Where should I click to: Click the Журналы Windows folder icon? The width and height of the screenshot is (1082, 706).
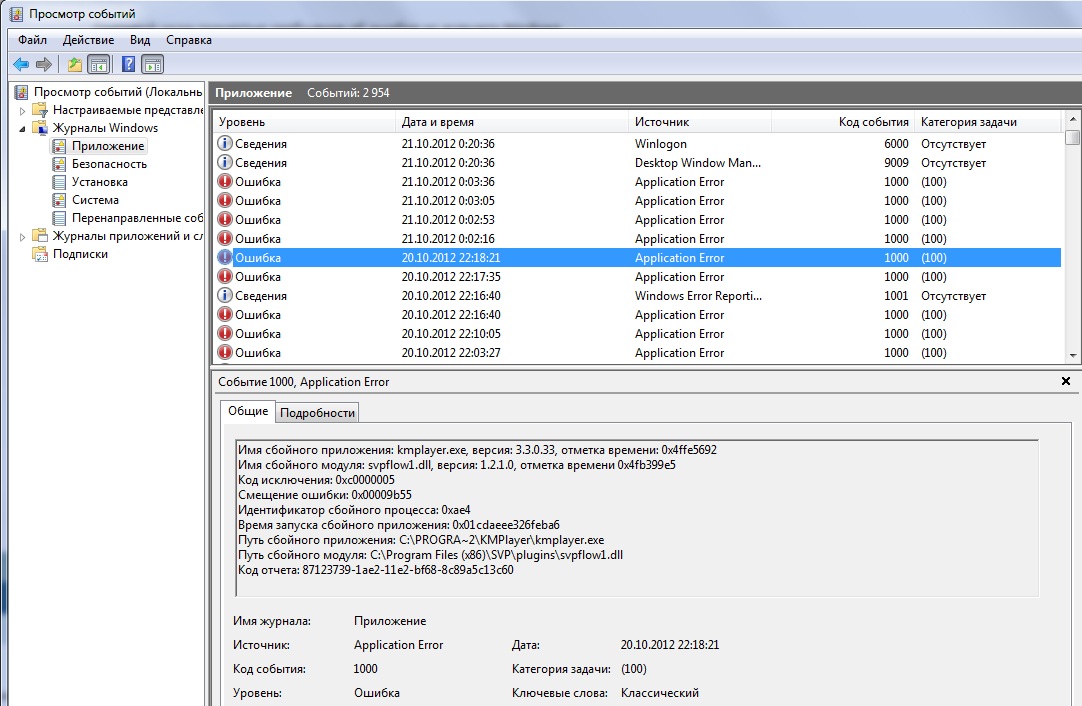(x=40, y=128)
